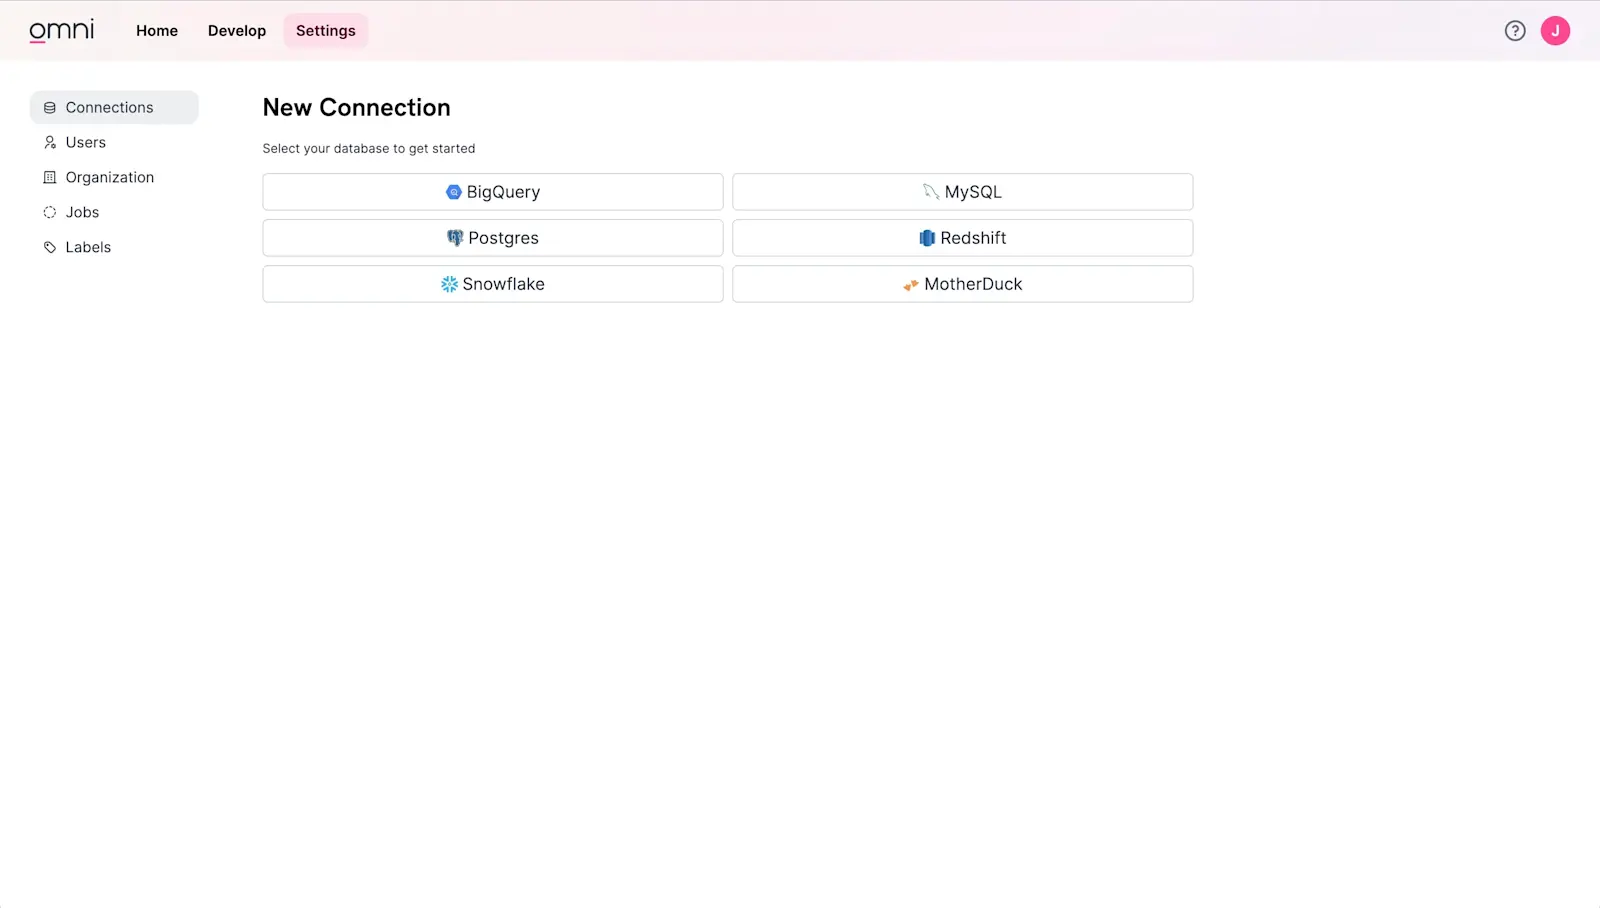Switch to the Develop tab
The height and width of the screenshot is (908, 1600).
point(237,31)
